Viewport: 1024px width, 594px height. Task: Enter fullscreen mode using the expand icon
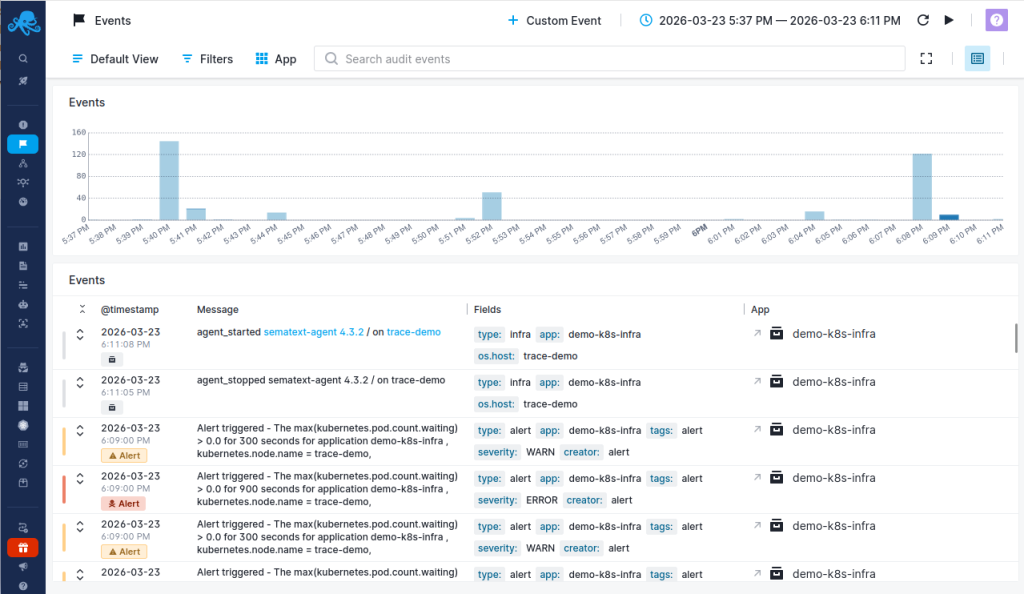(926, 59)
